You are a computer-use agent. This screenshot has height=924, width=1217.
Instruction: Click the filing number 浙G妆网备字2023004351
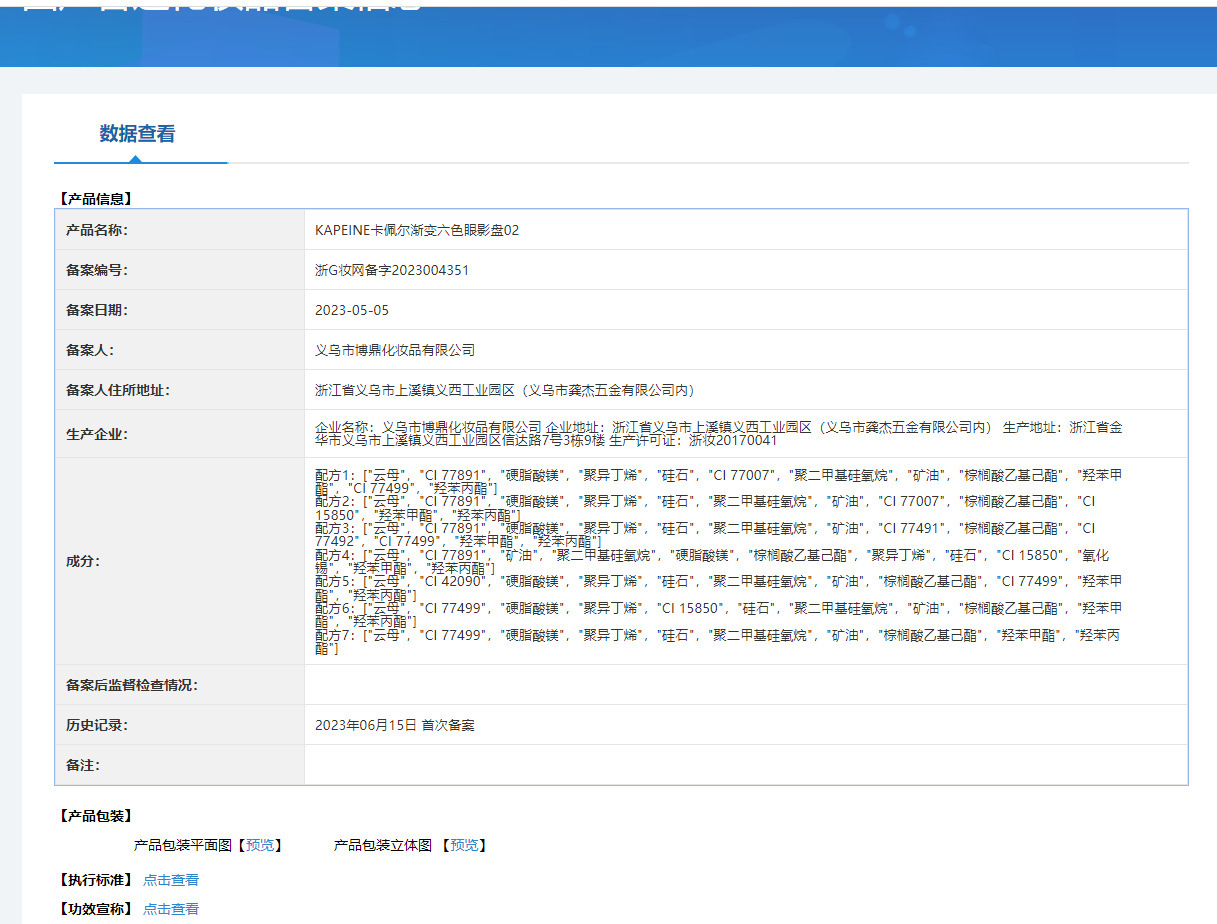tap(392, 270)
